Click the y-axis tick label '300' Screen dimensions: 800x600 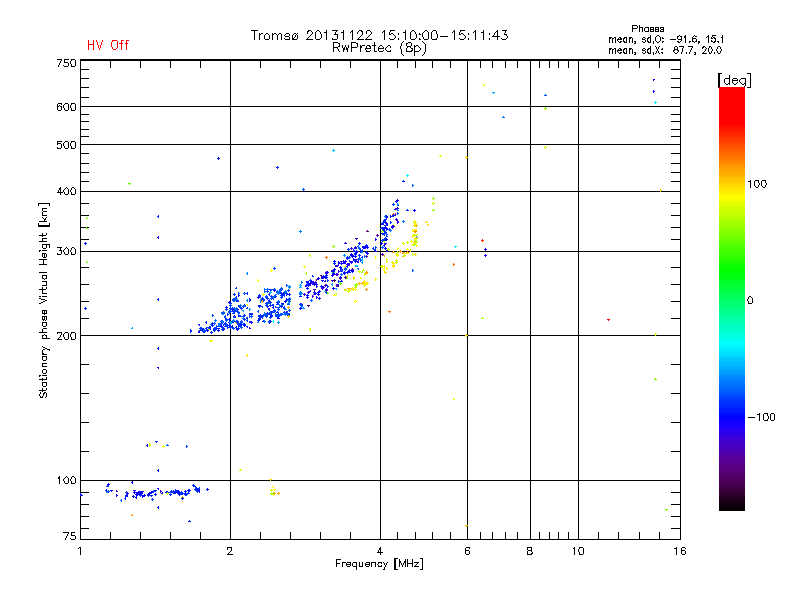click(66, 251)
